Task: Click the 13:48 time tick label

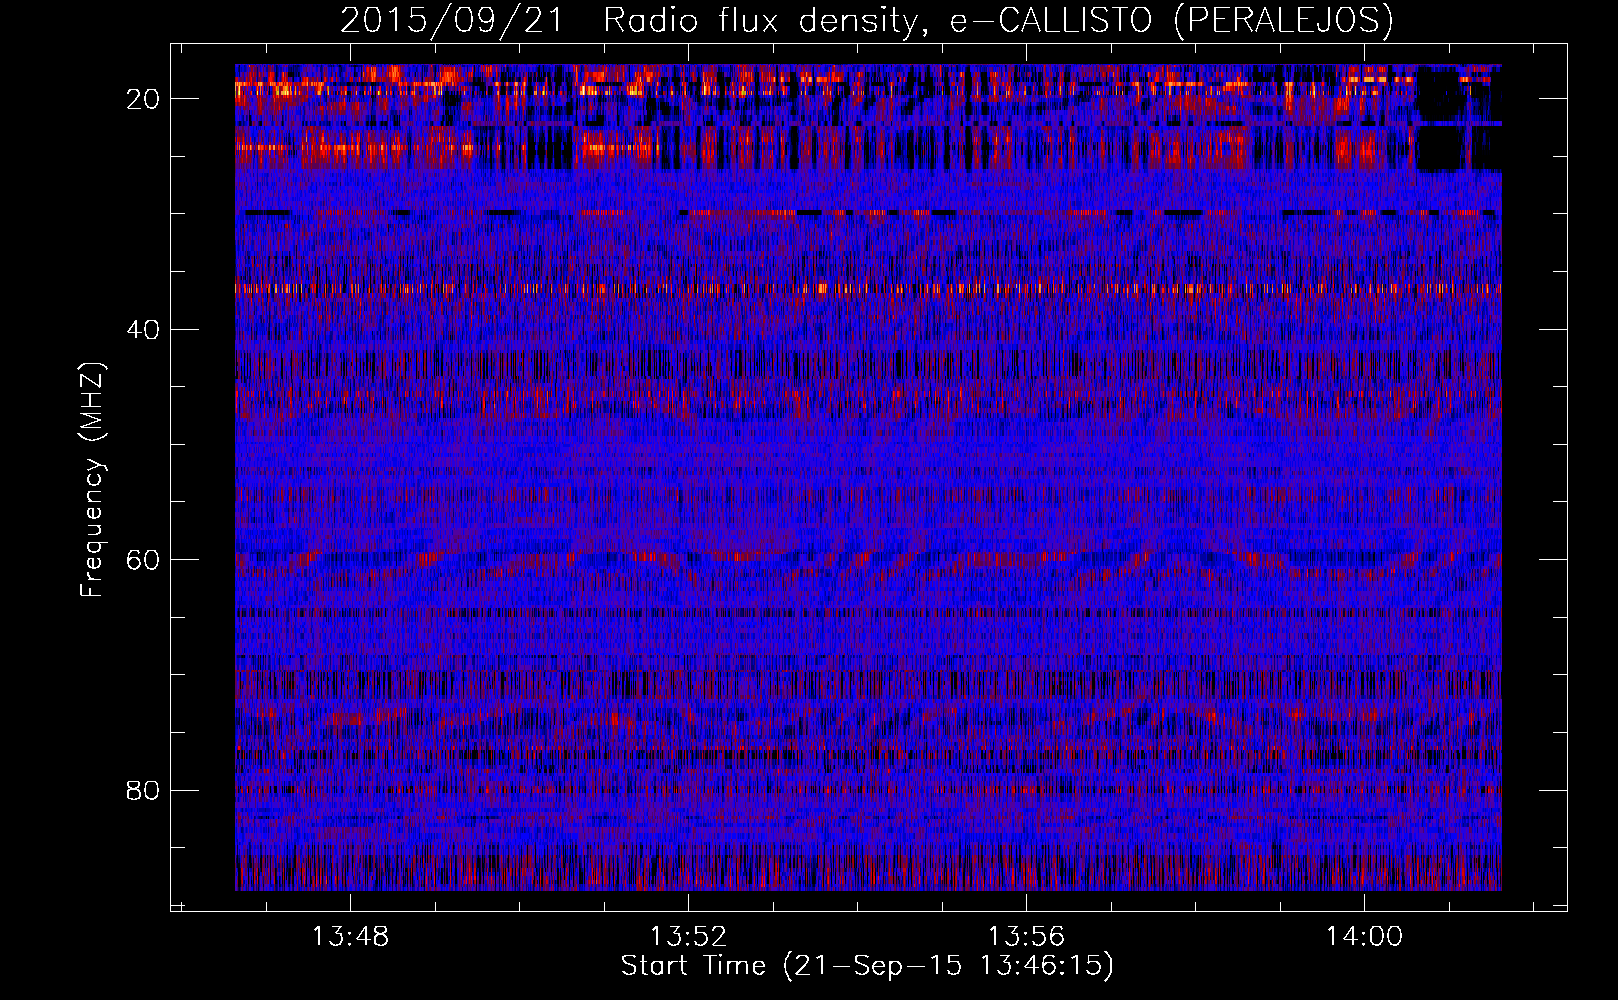Action: [350, 937]
